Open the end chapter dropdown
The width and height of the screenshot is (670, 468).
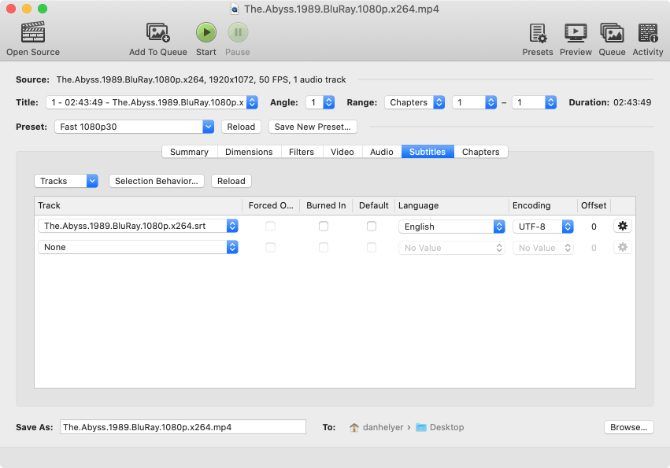534,103
